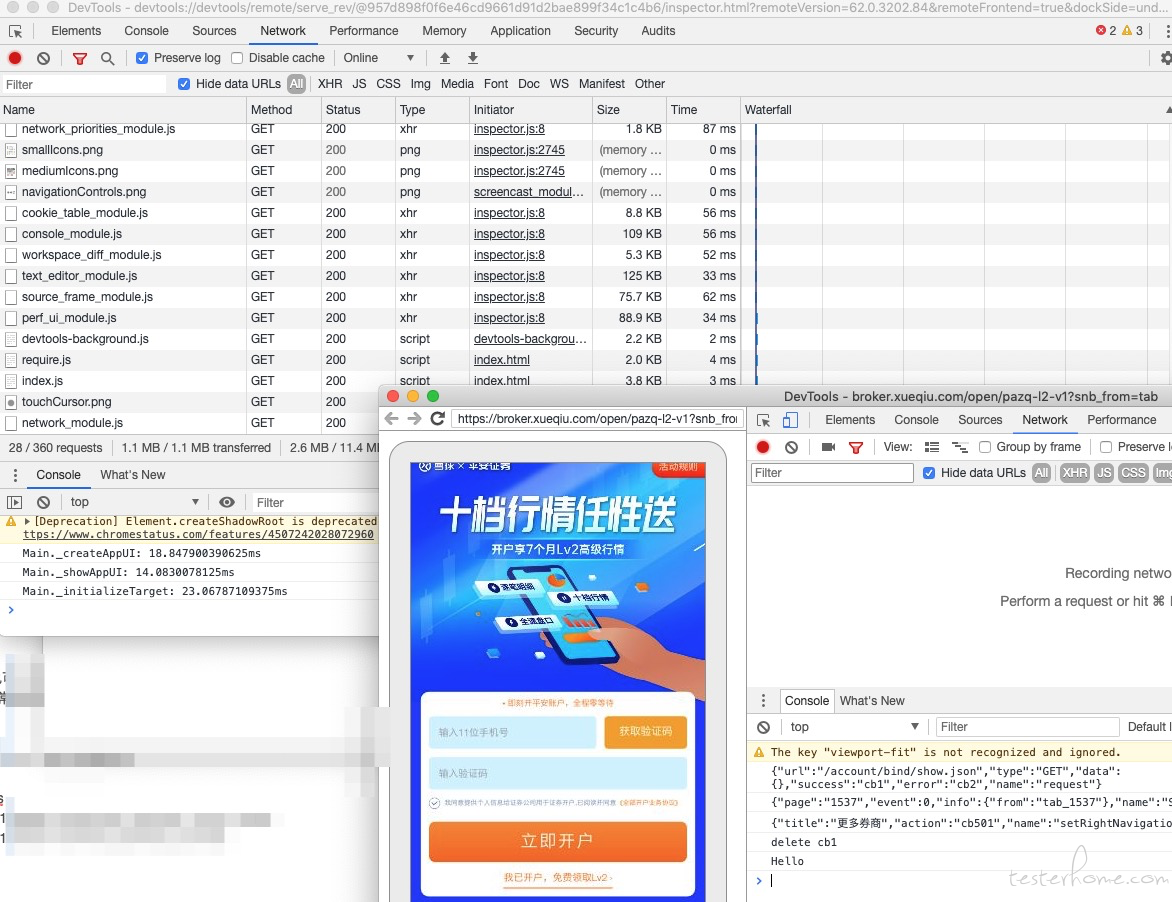Activate the inspect picker in the broker.xueqiu.com DevTools
The width and height of the screenshot is (1172, 902).
pyautogui.click(x=763, y=421)
